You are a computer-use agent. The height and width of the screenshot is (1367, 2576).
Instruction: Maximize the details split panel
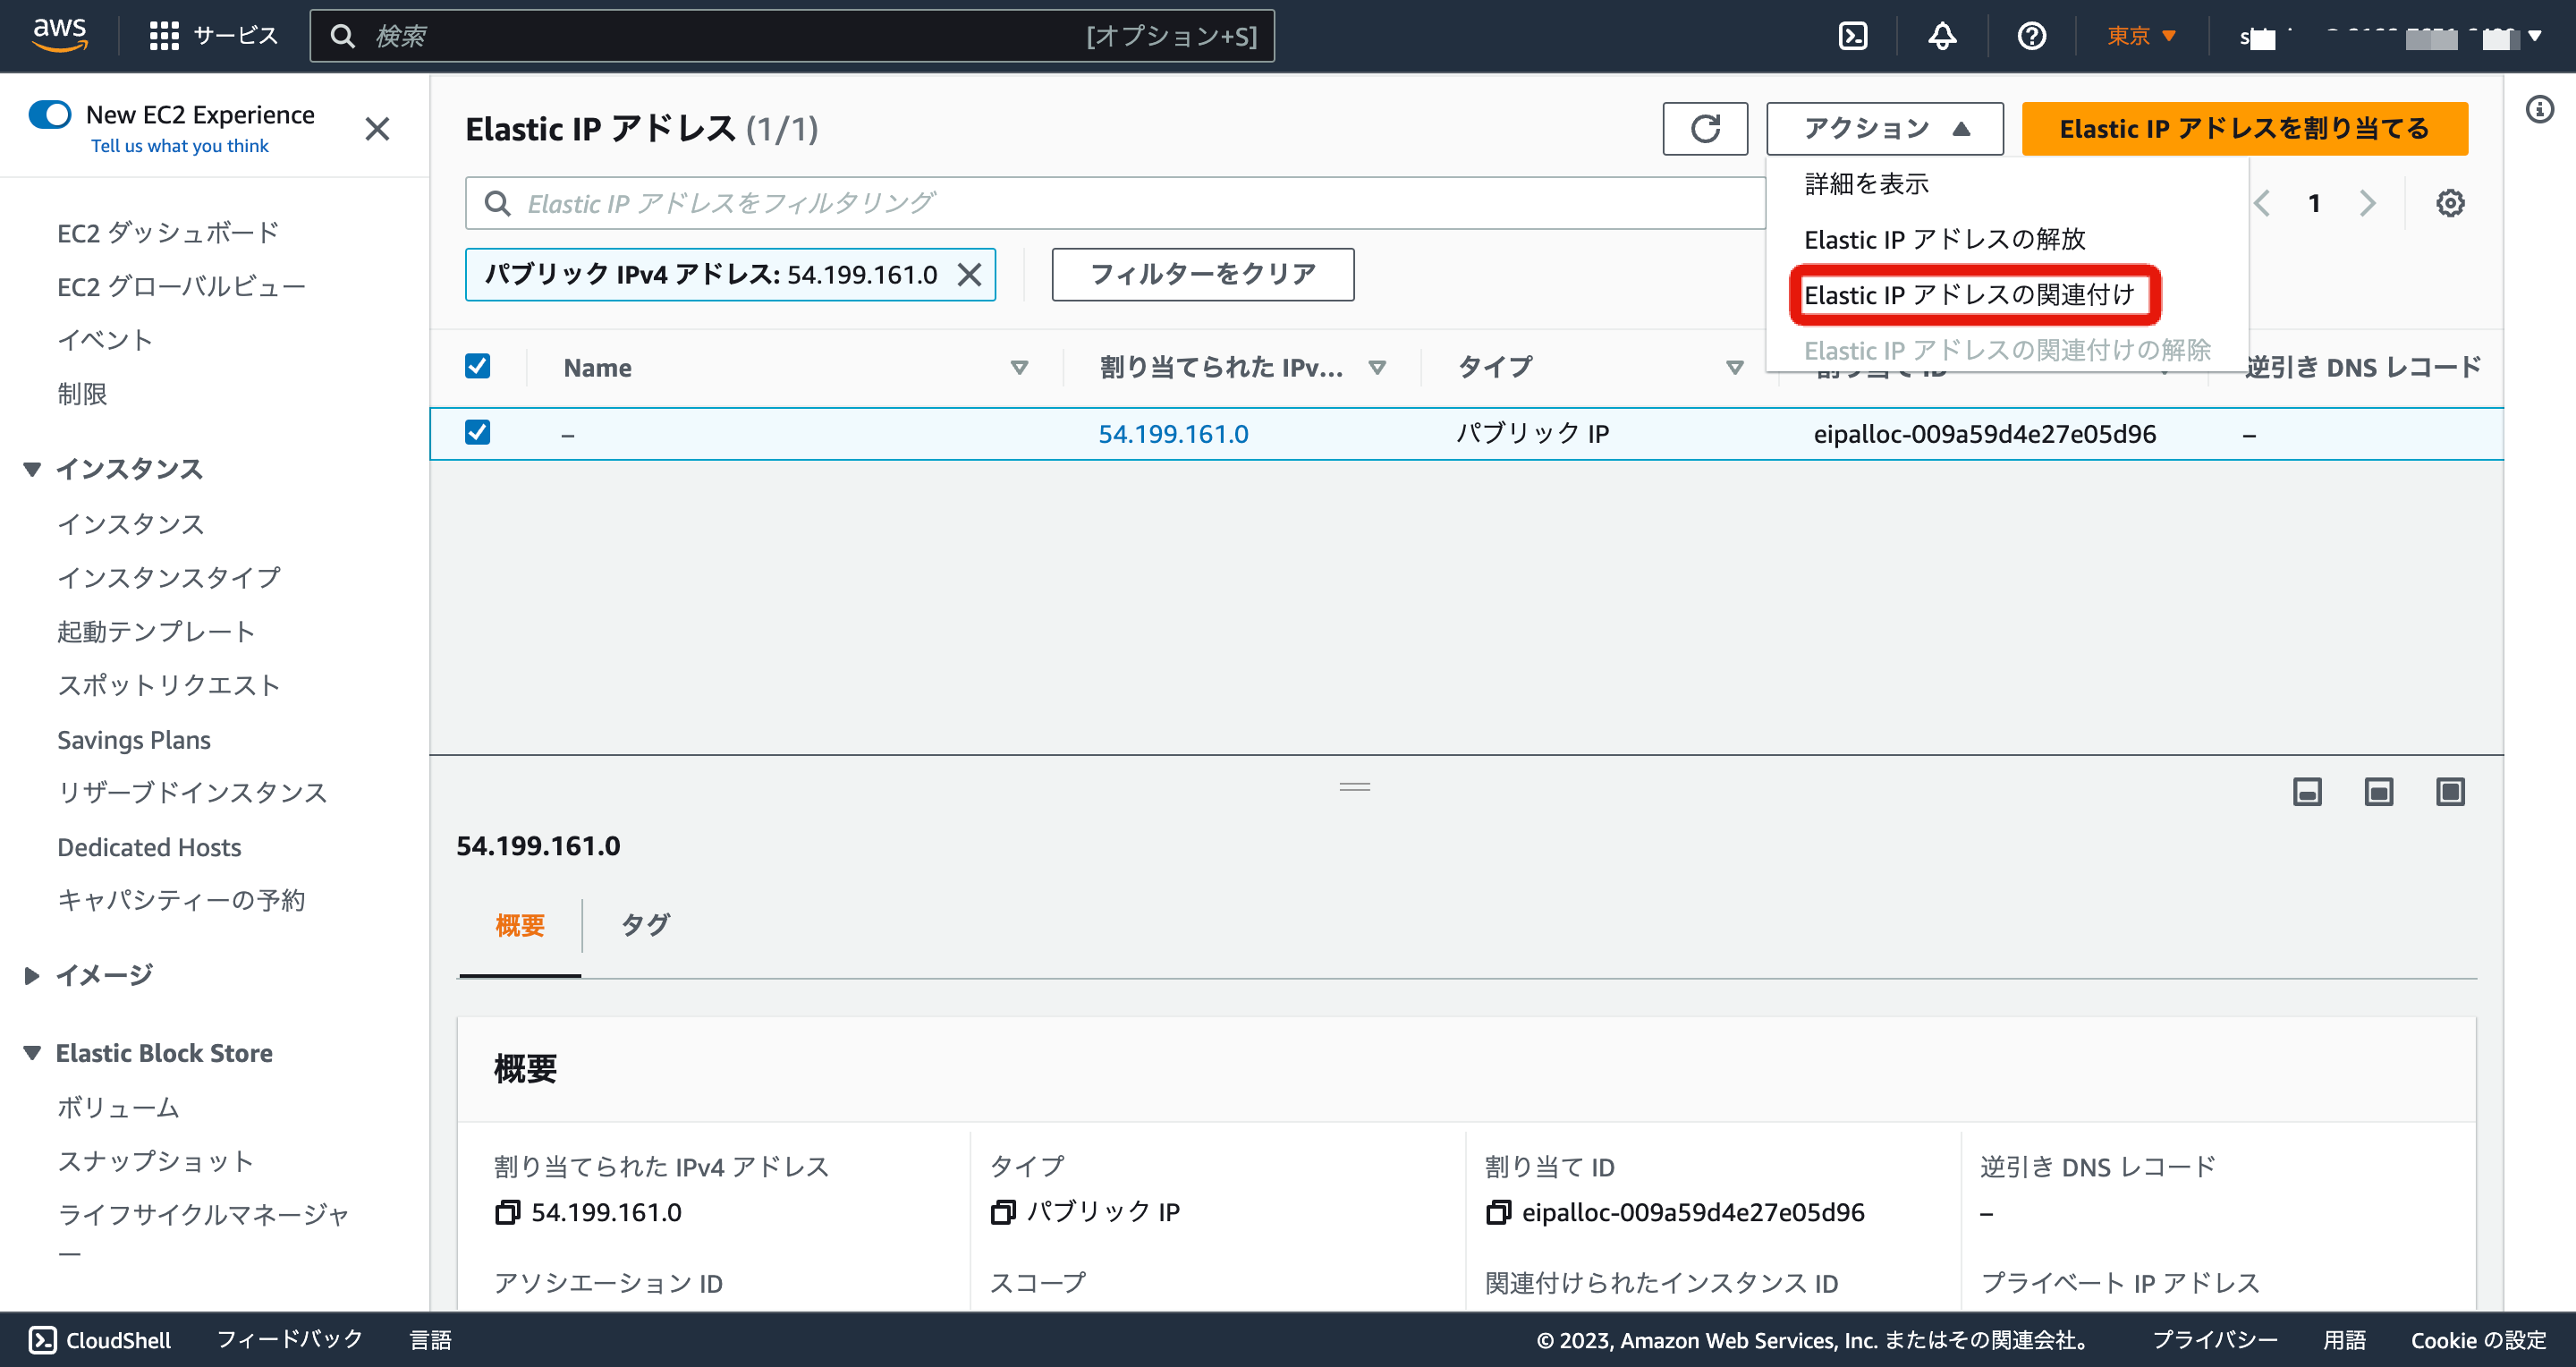click(2449, 792)
